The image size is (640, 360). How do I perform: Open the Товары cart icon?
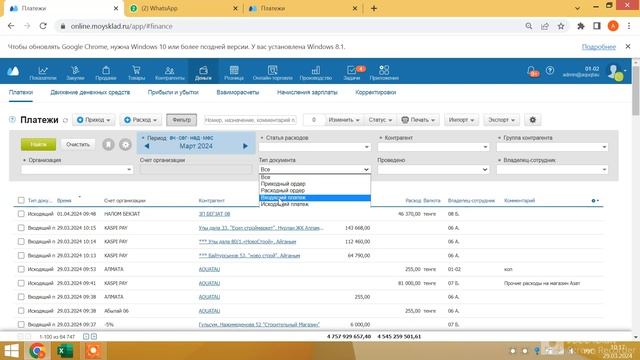click(x=136, y=70)
